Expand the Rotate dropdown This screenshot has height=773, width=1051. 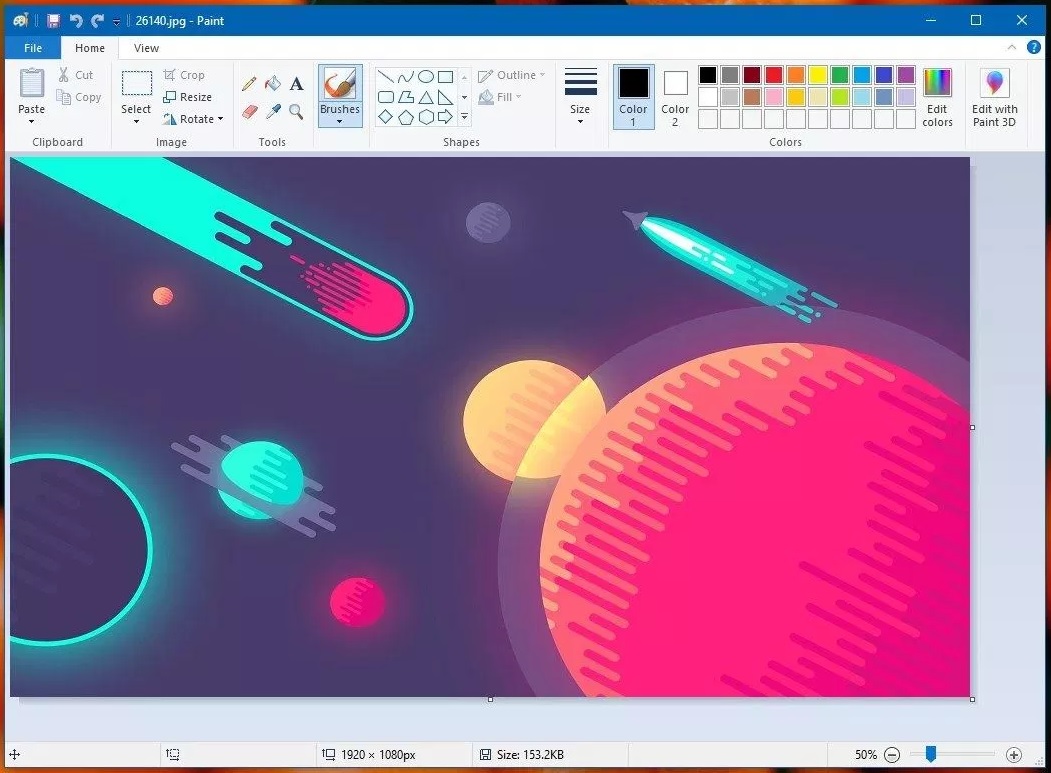pyautogui.click(x=221, y=119)
